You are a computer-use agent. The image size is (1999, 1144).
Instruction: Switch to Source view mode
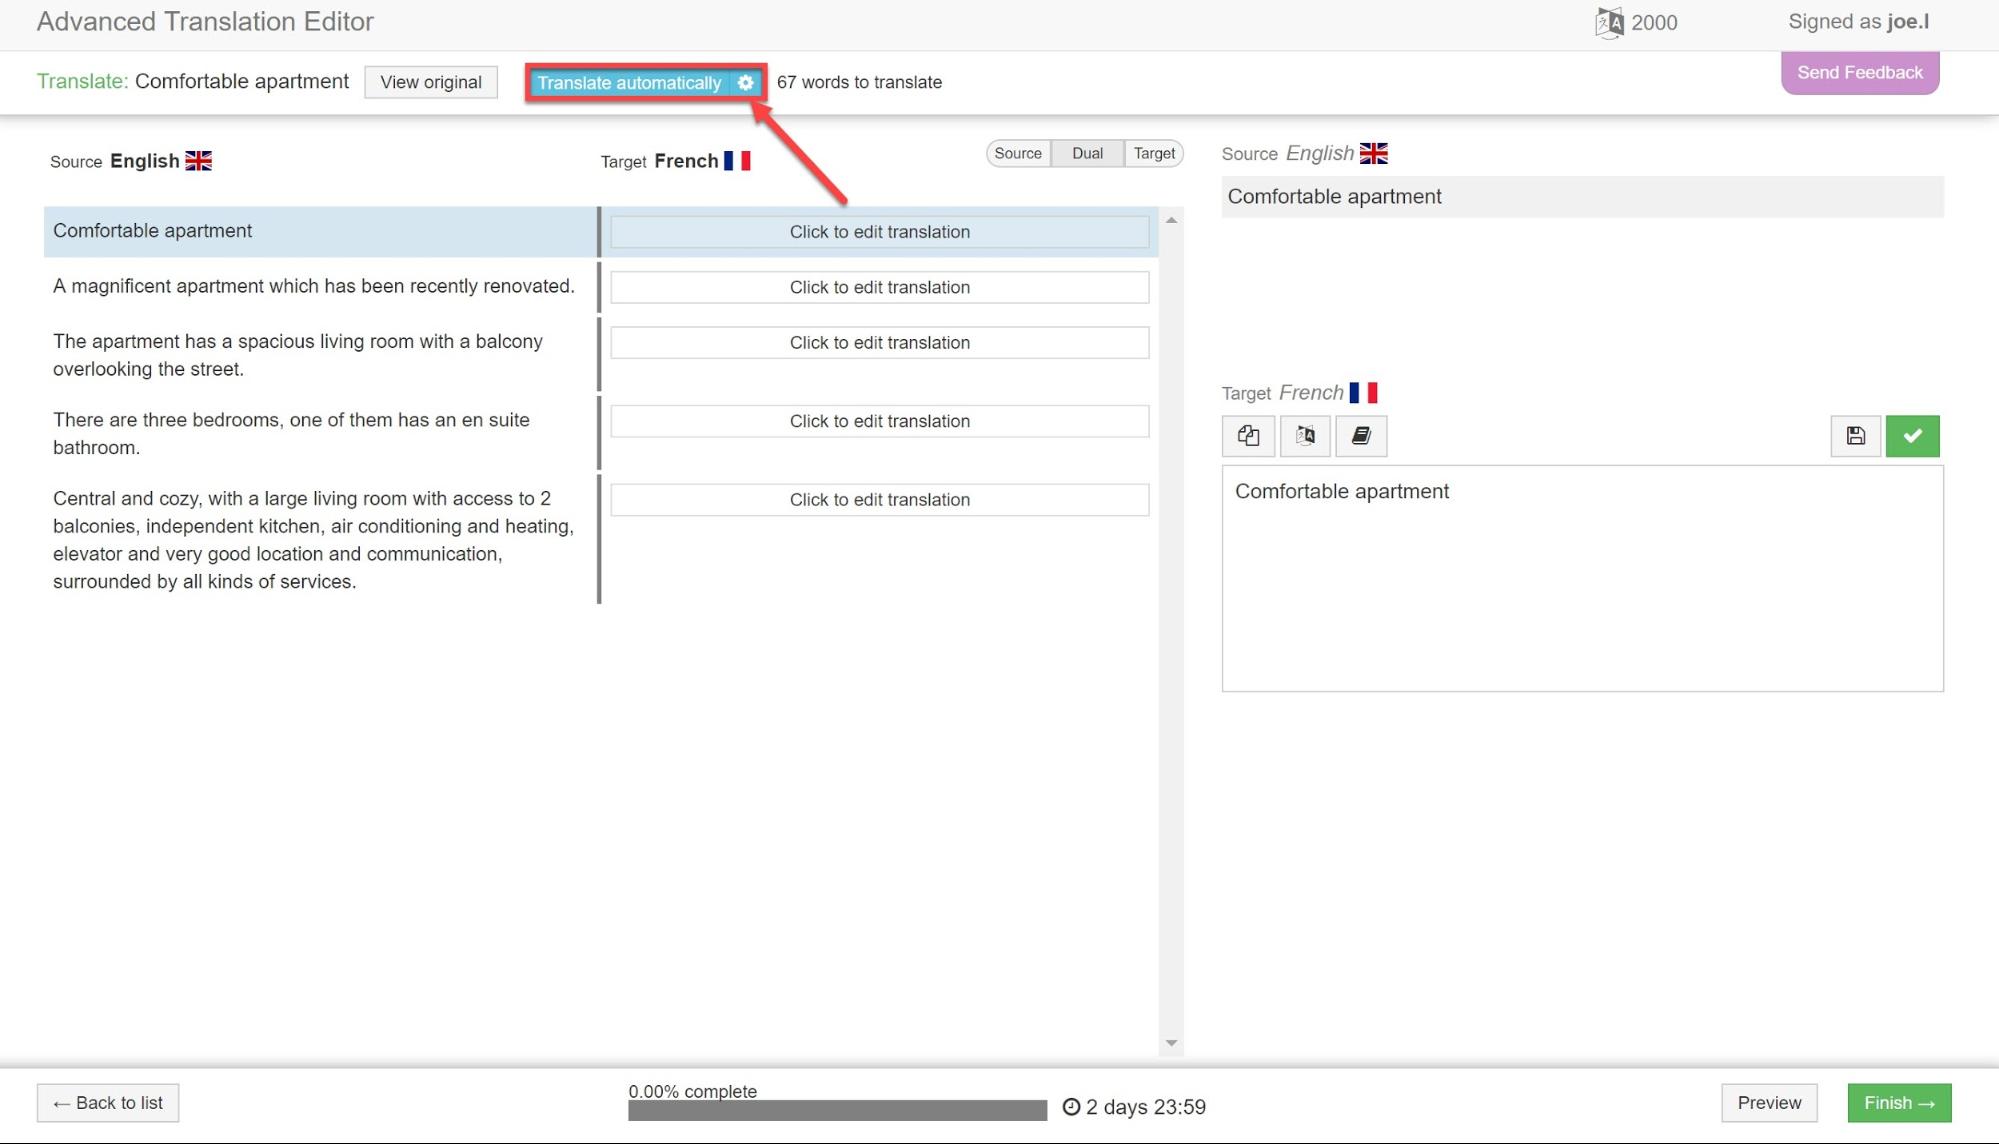pyautogui.click(x=1018, y=153)
